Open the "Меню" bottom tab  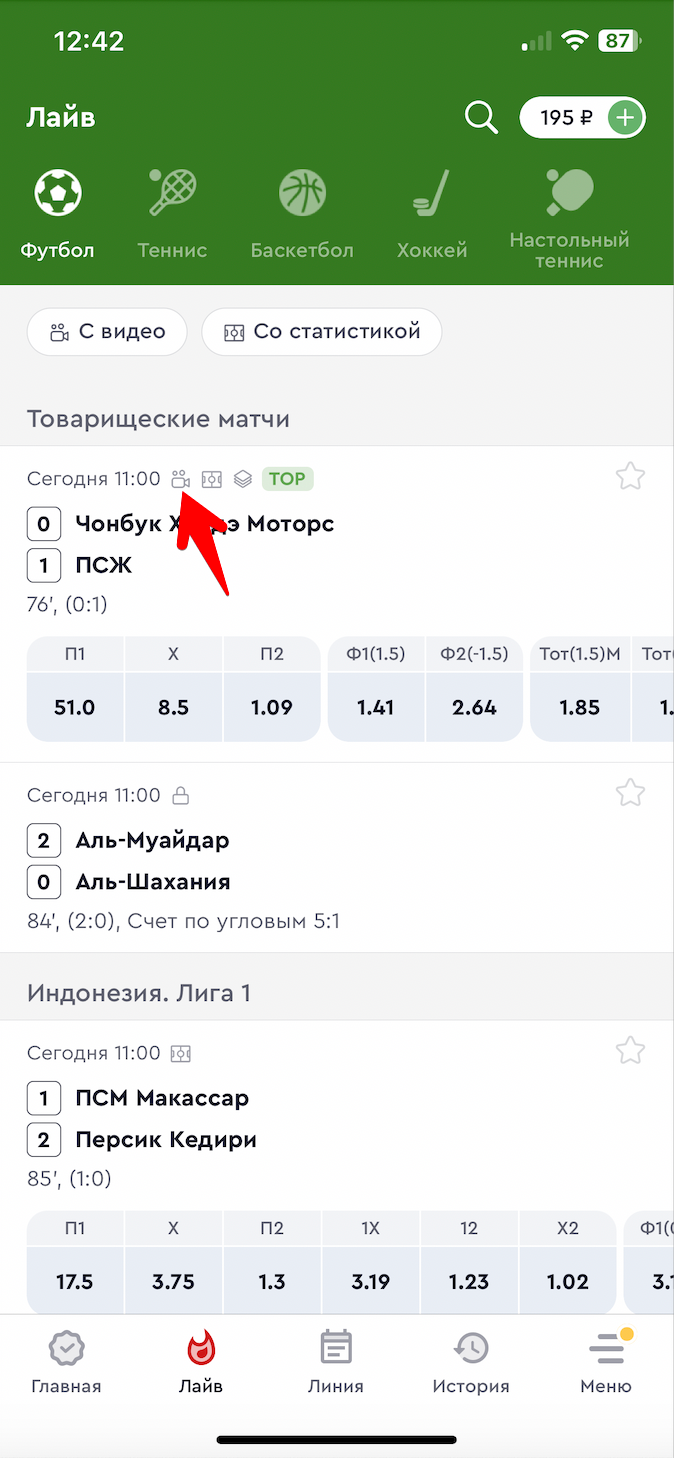(606, 1362)
